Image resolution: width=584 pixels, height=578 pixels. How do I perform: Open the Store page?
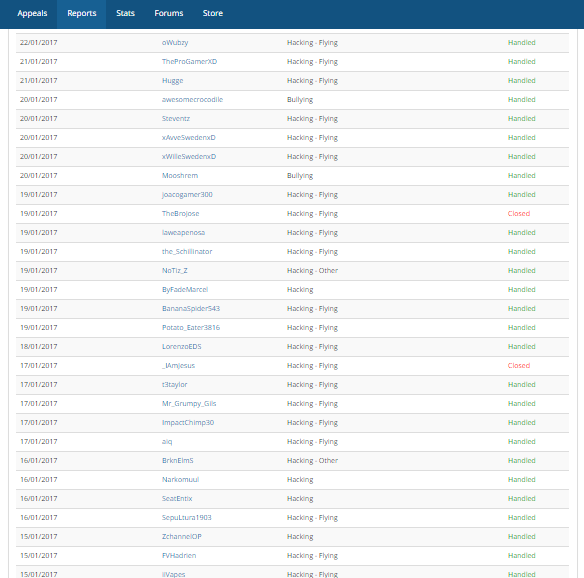coord(213,13)
